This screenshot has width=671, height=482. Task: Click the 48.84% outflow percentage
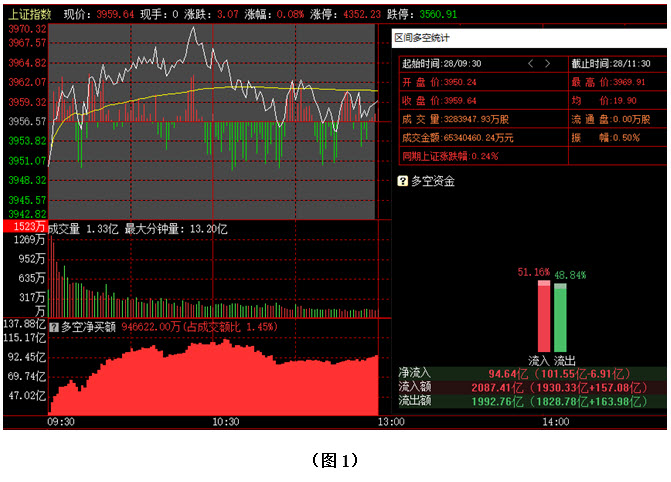[x=570, y=275]
